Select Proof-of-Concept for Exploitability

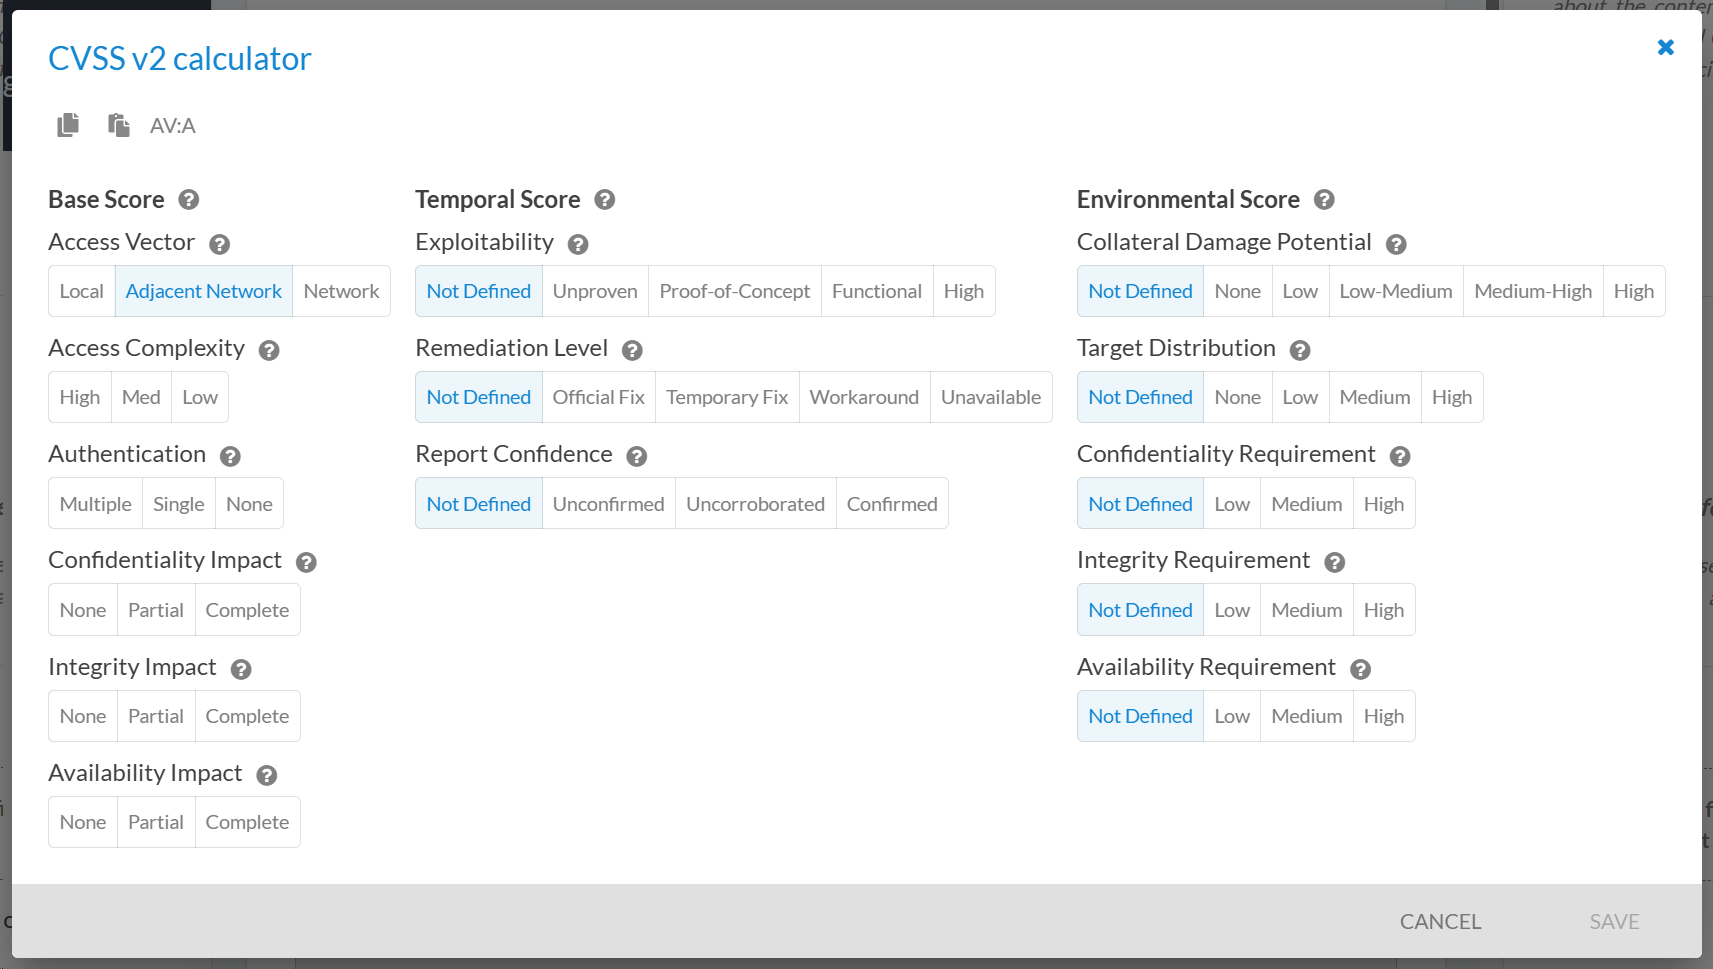click(x=734, y=291)
